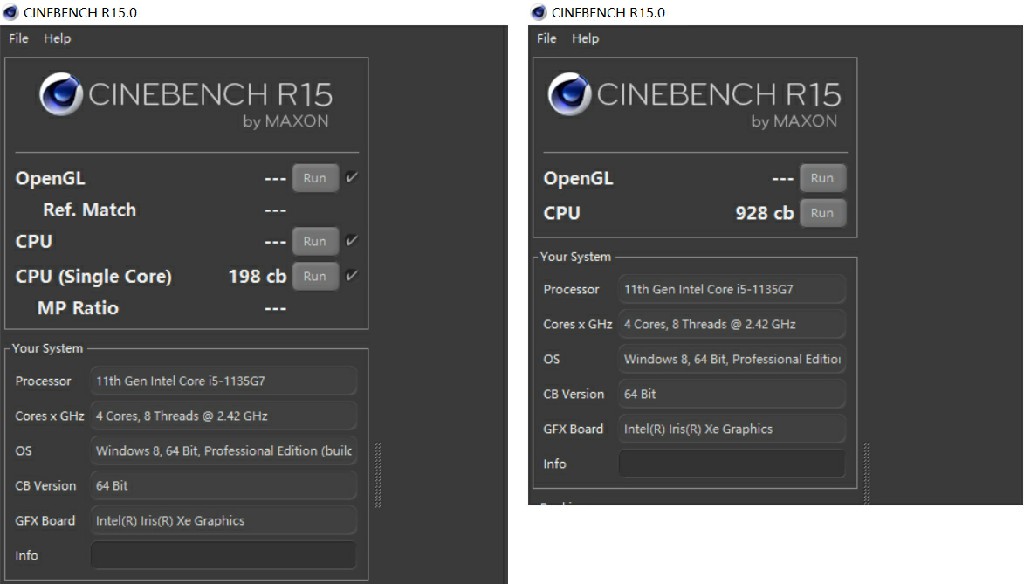Image resolution: width=1024 pixels, height=584 pixels.
Task: Click the 'OpenGL' label in the right window
Action: click(x=578, y=178)
